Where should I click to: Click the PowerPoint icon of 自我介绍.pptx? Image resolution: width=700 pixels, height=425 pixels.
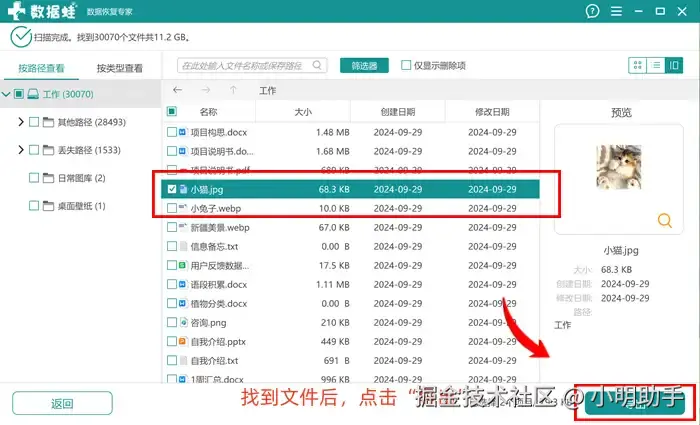(183, 342)
